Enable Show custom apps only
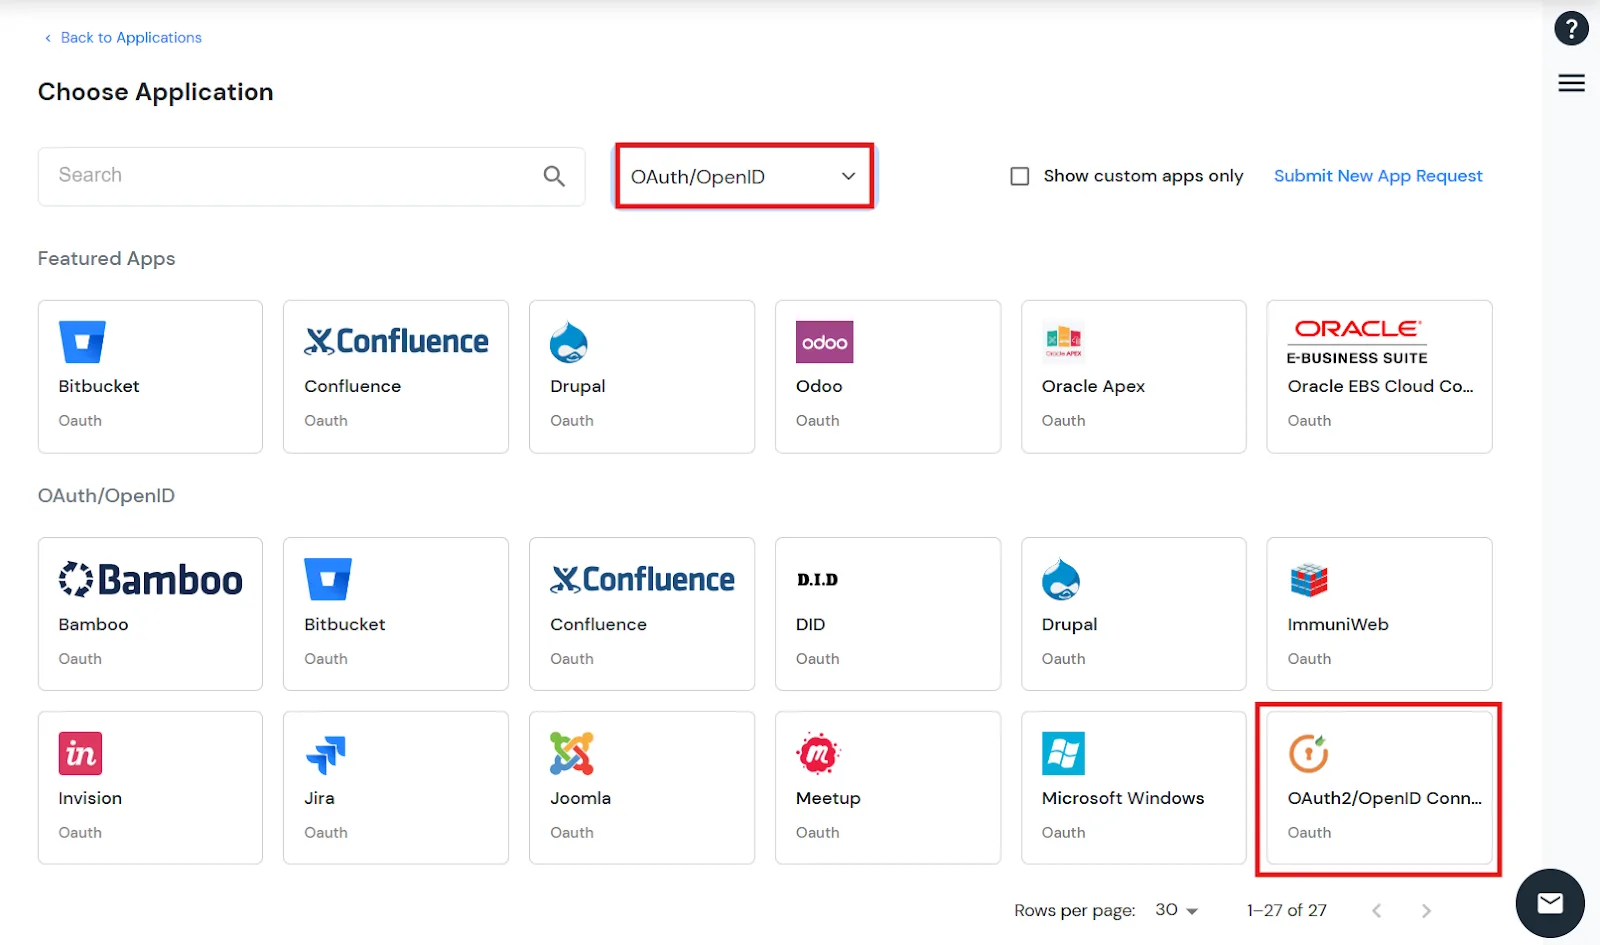1600x945 pixels. (x=1020, y=175)
